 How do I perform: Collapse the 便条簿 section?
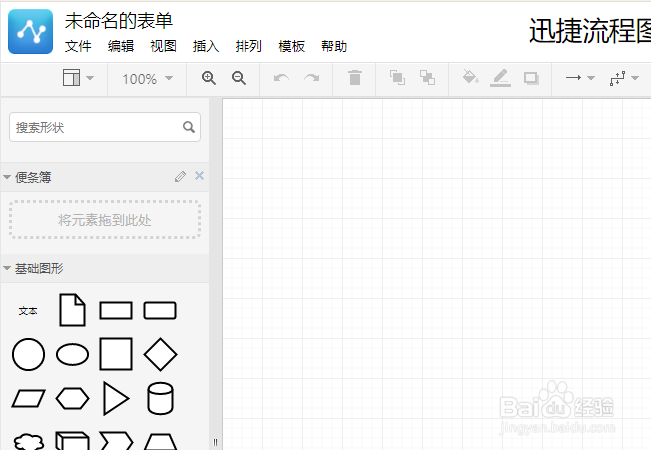(x=7, y=177)
